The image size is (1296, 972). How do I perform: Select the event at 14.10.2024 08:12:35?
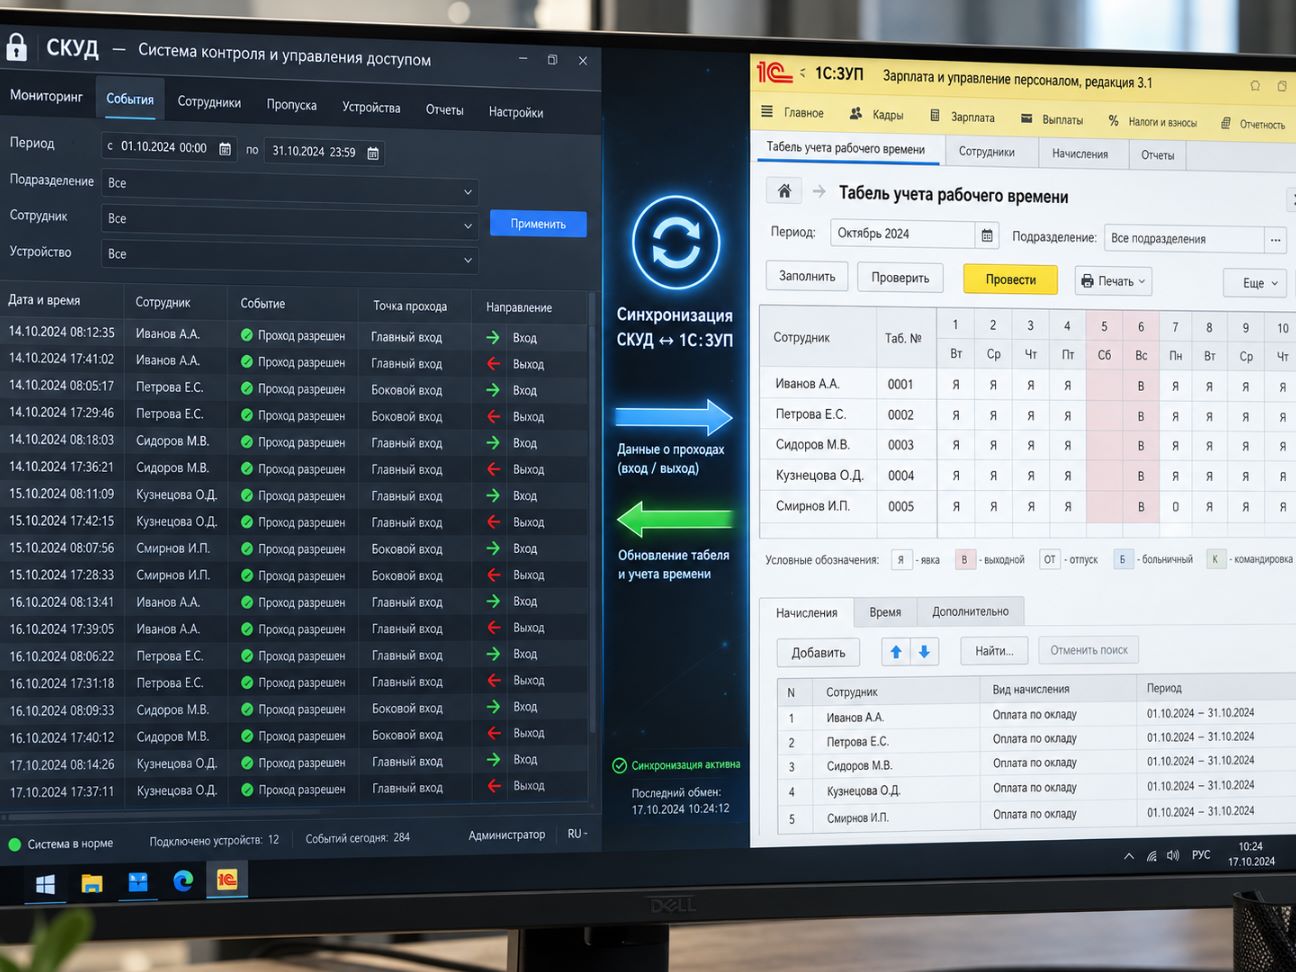point(296,335)
